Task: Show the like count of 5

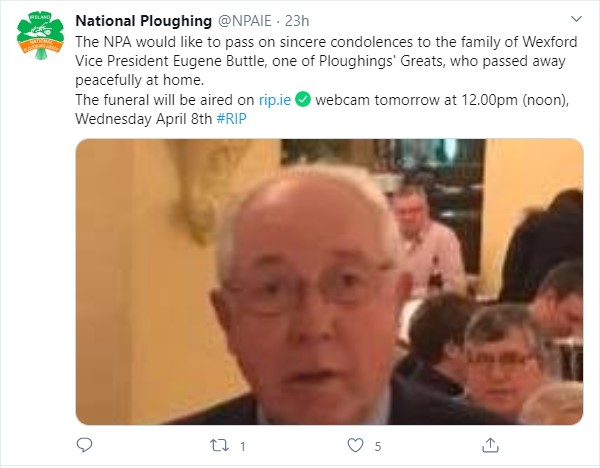Action: (378, 446)
